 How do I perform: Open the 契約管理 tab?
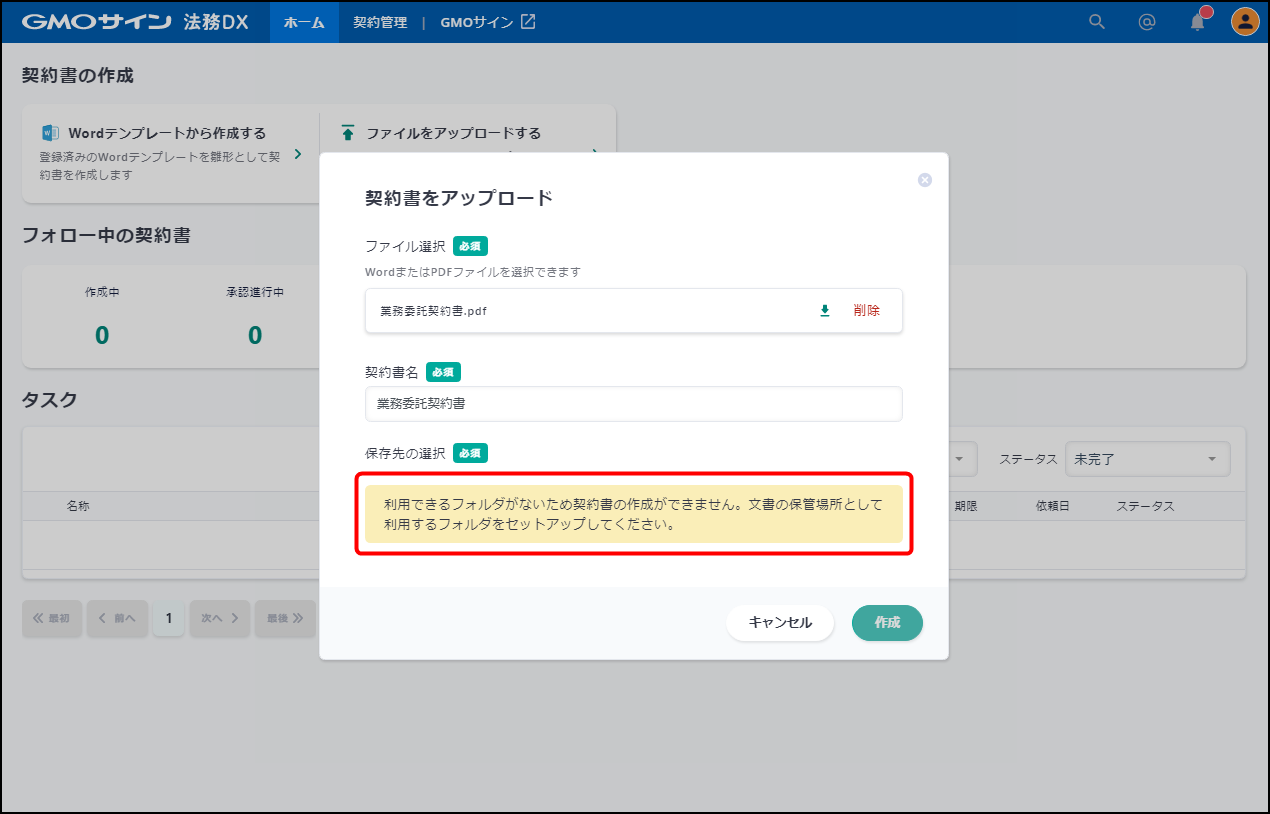380,22
